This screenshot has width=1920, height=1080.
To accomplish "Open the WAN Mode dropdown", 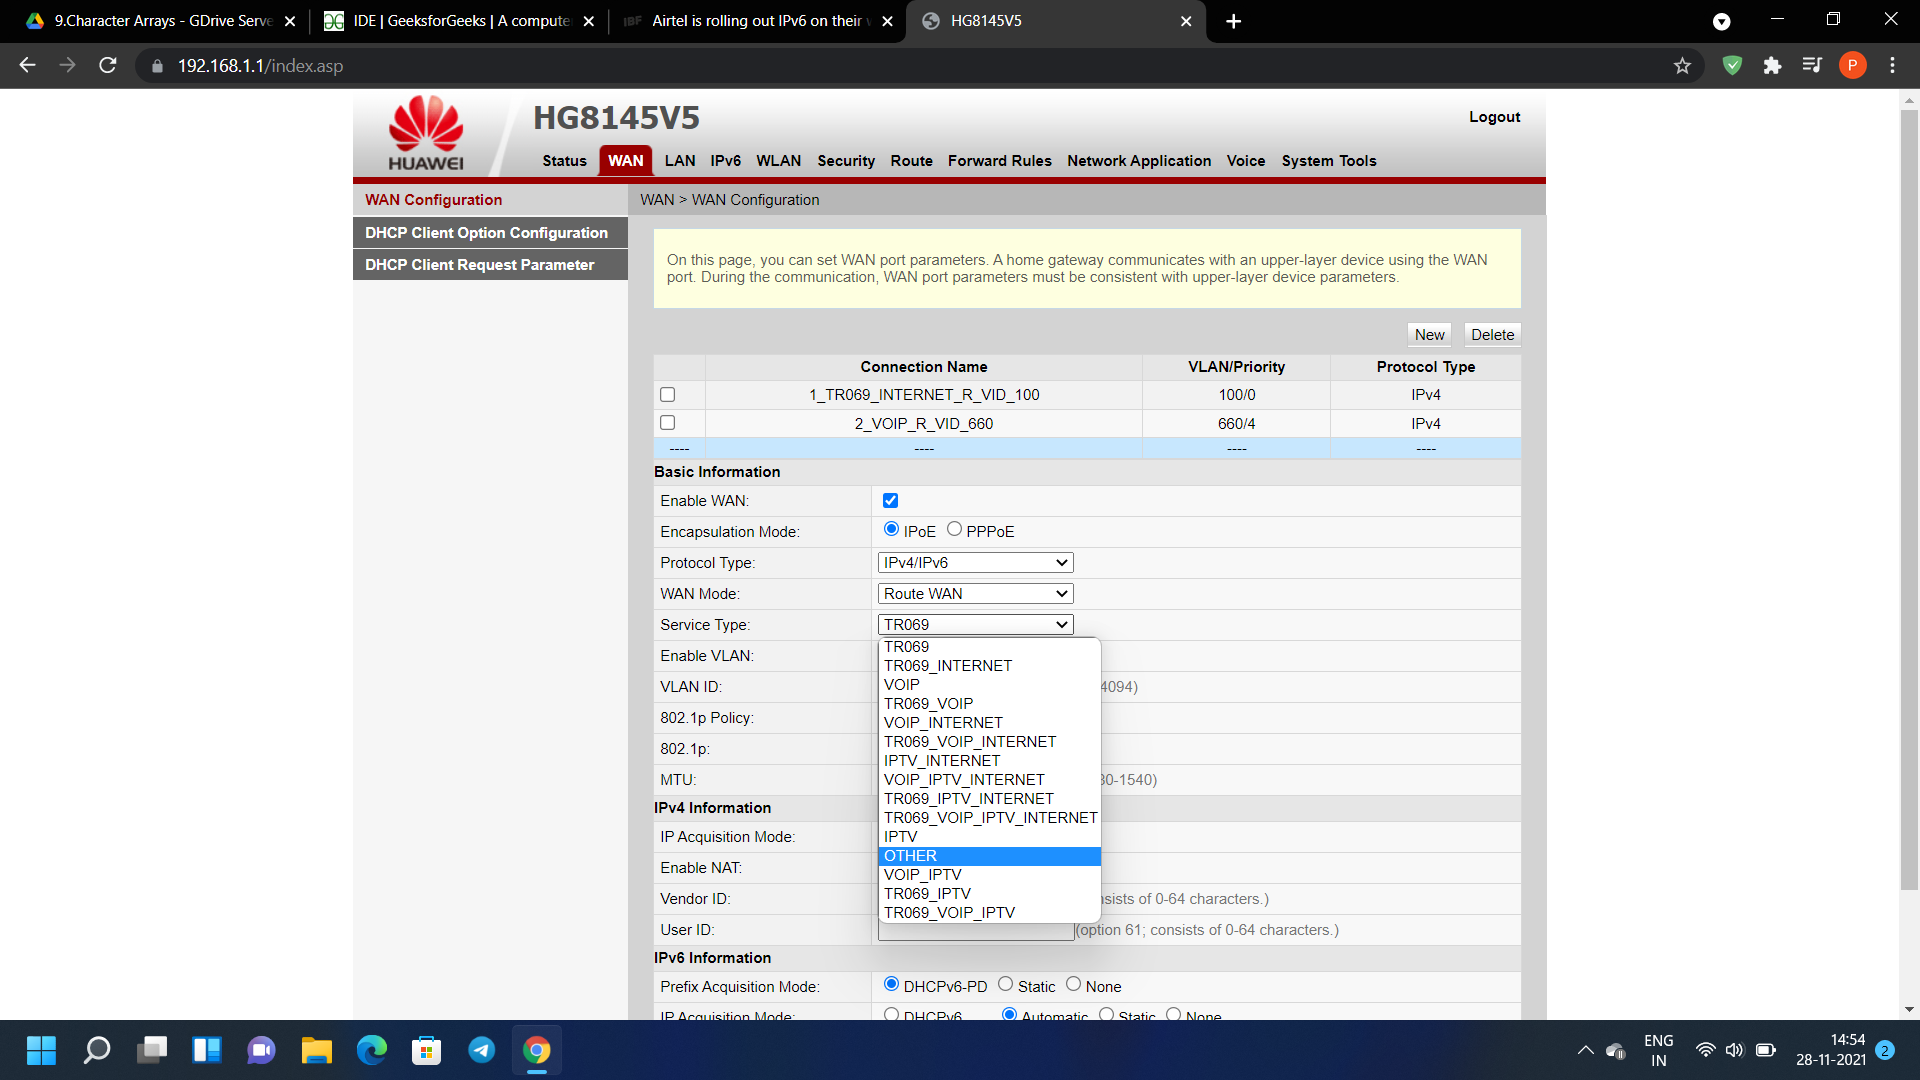I will pos(975,594).
